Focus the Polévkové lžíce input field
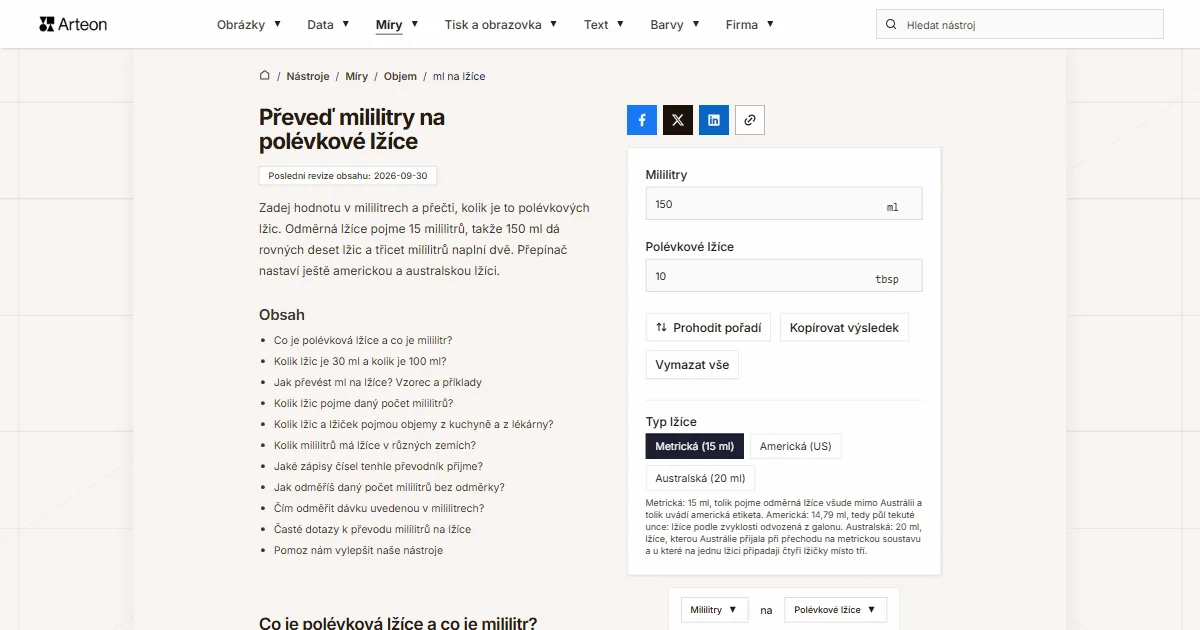 (x=784, y=276)
